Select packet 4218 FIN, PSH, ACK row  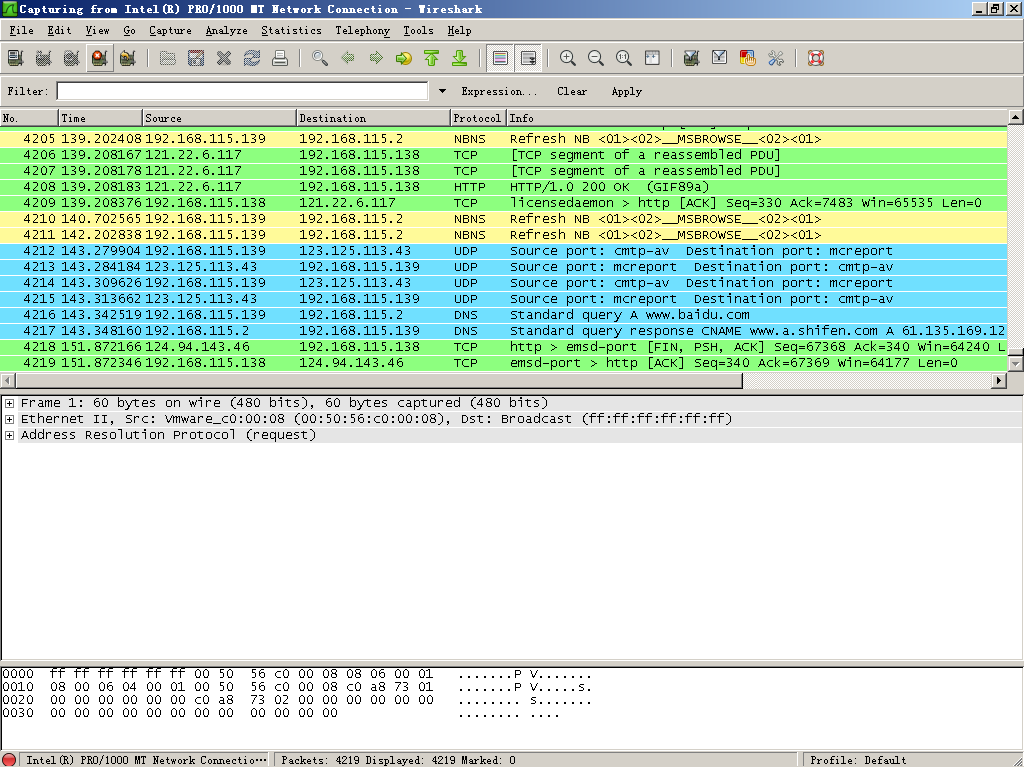coord(504,347)
